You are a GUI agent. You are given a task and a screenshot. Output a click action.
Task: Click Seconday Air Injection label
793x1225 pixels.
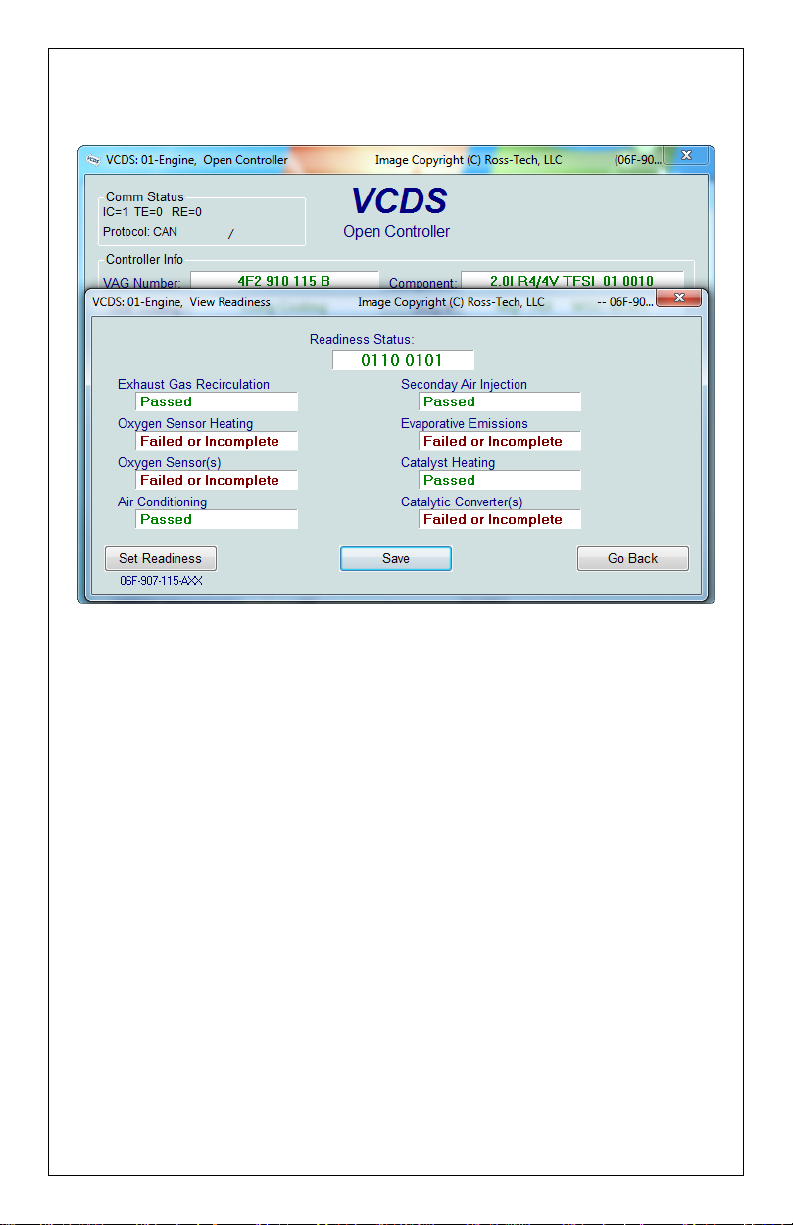464,384
